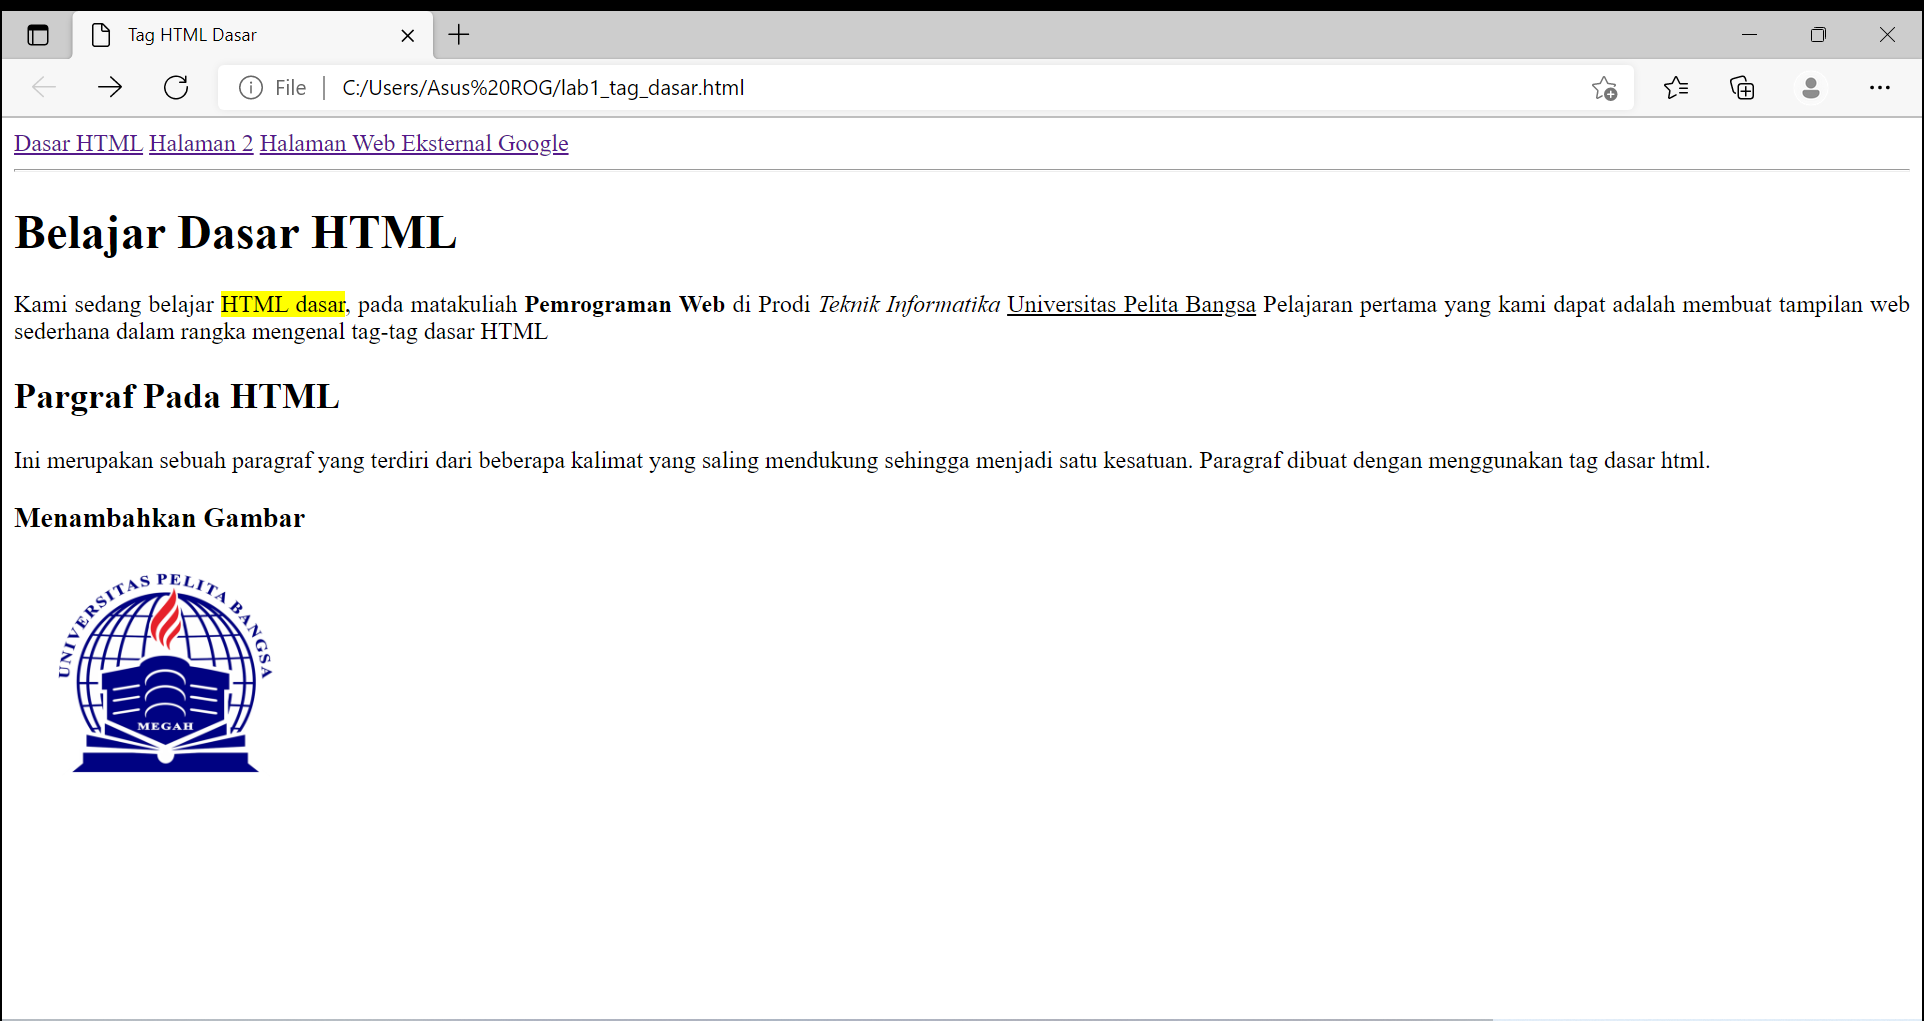Image resolution: width=1924 pixels, height=1021 pixels.
Task: Click the Universitas Pelita Bangsa logo image
Action: [x=165, y=672]
